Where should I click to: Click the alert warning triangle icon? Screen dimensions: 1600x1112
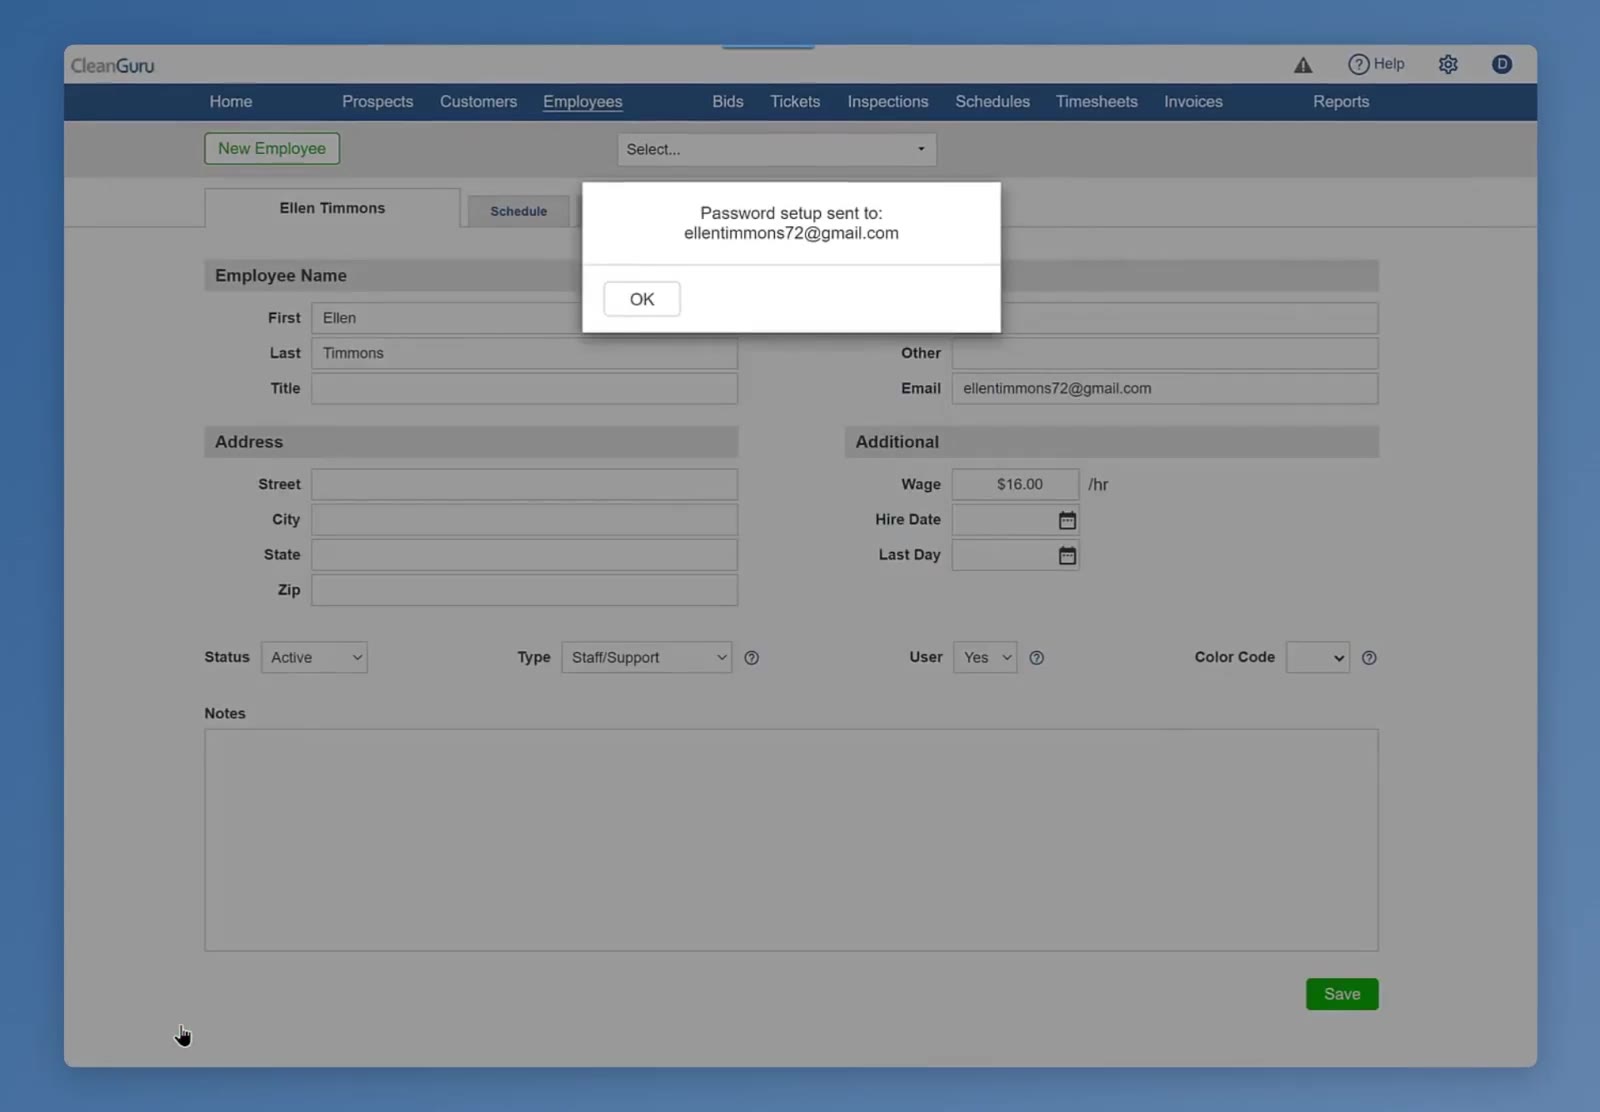[x=1302, y=65]
